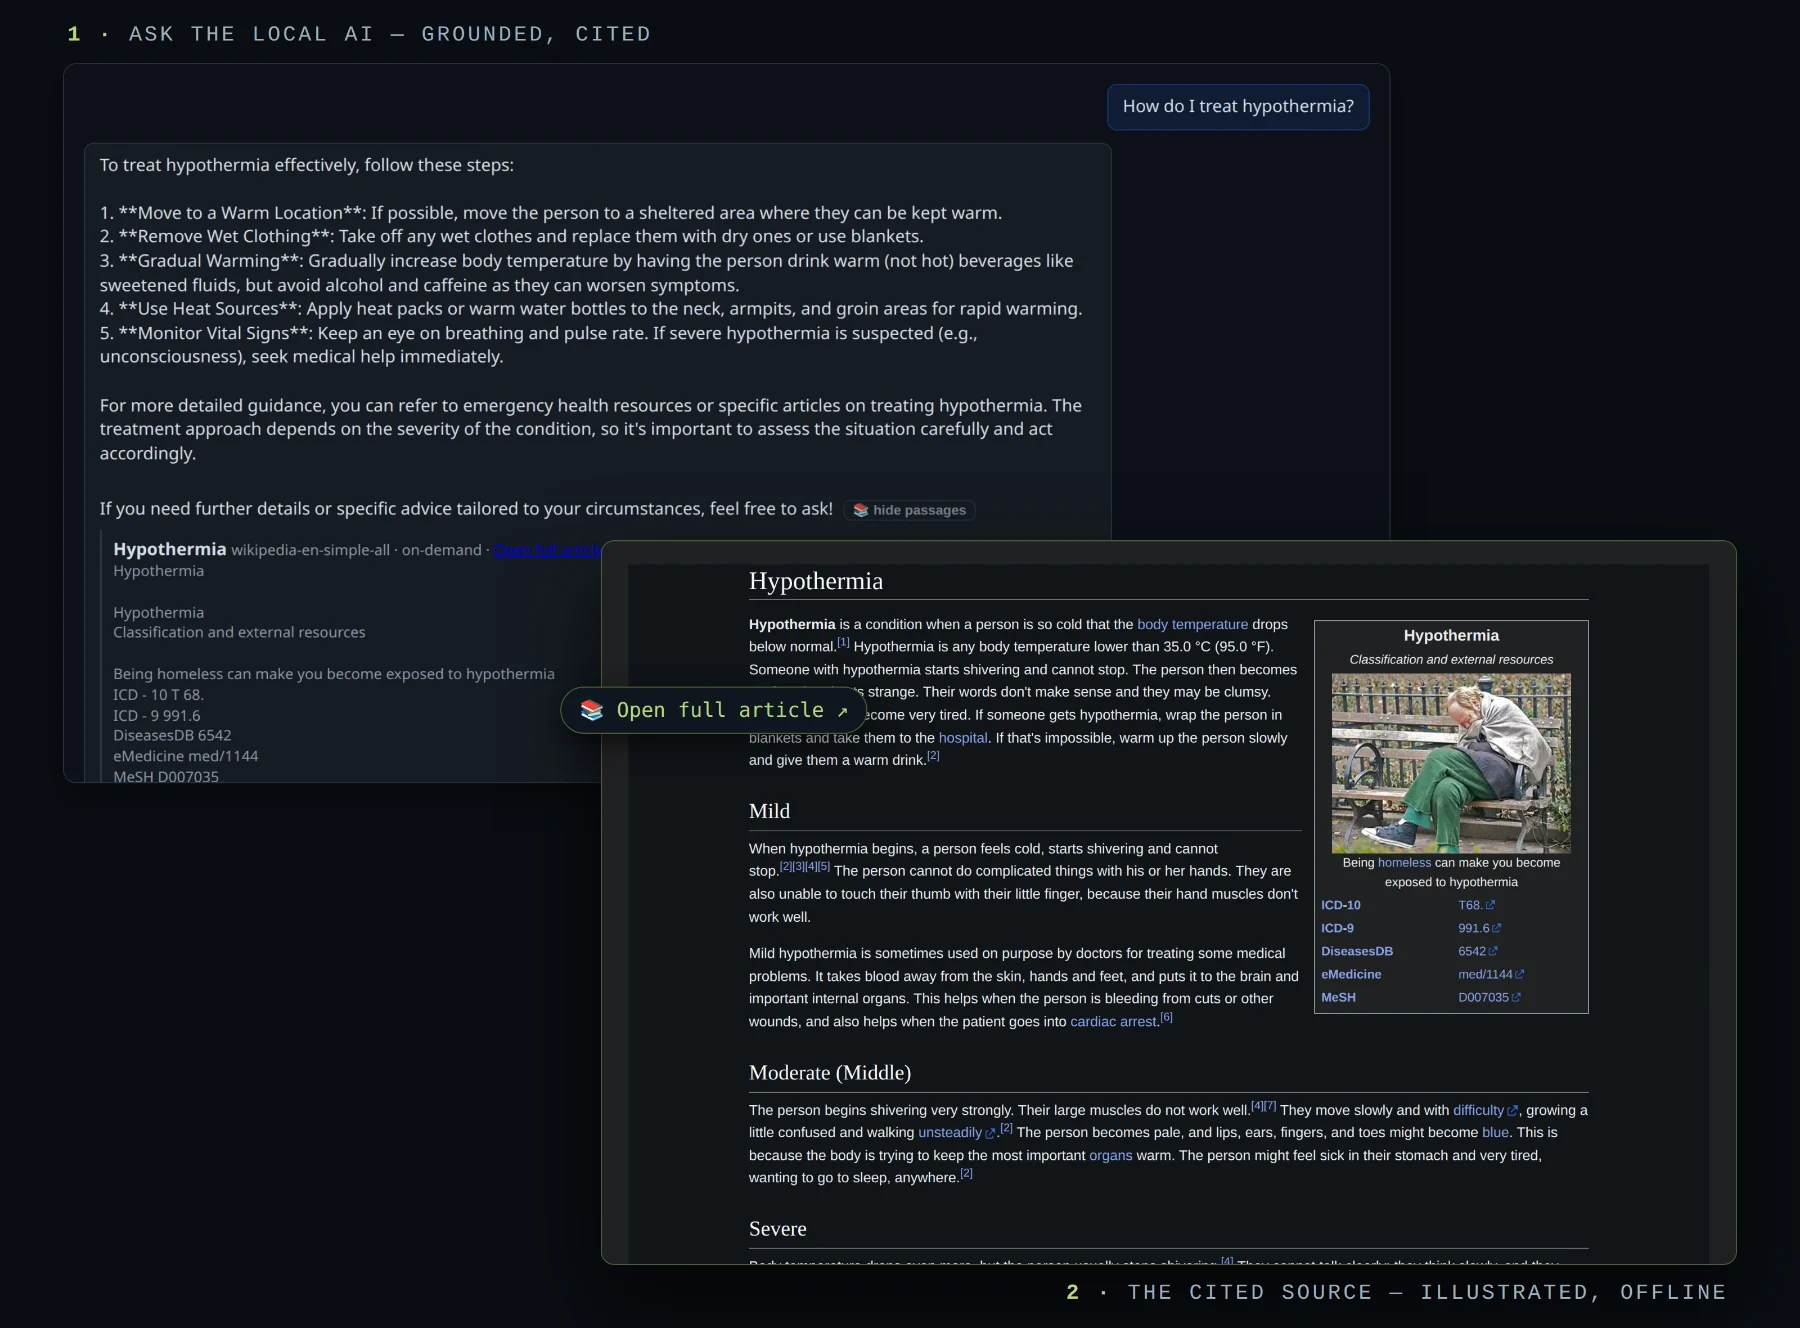Open citation [7] in the Moderate section
The width and height of the screenshot is (1800, 1328).
coord(1270,1106)
